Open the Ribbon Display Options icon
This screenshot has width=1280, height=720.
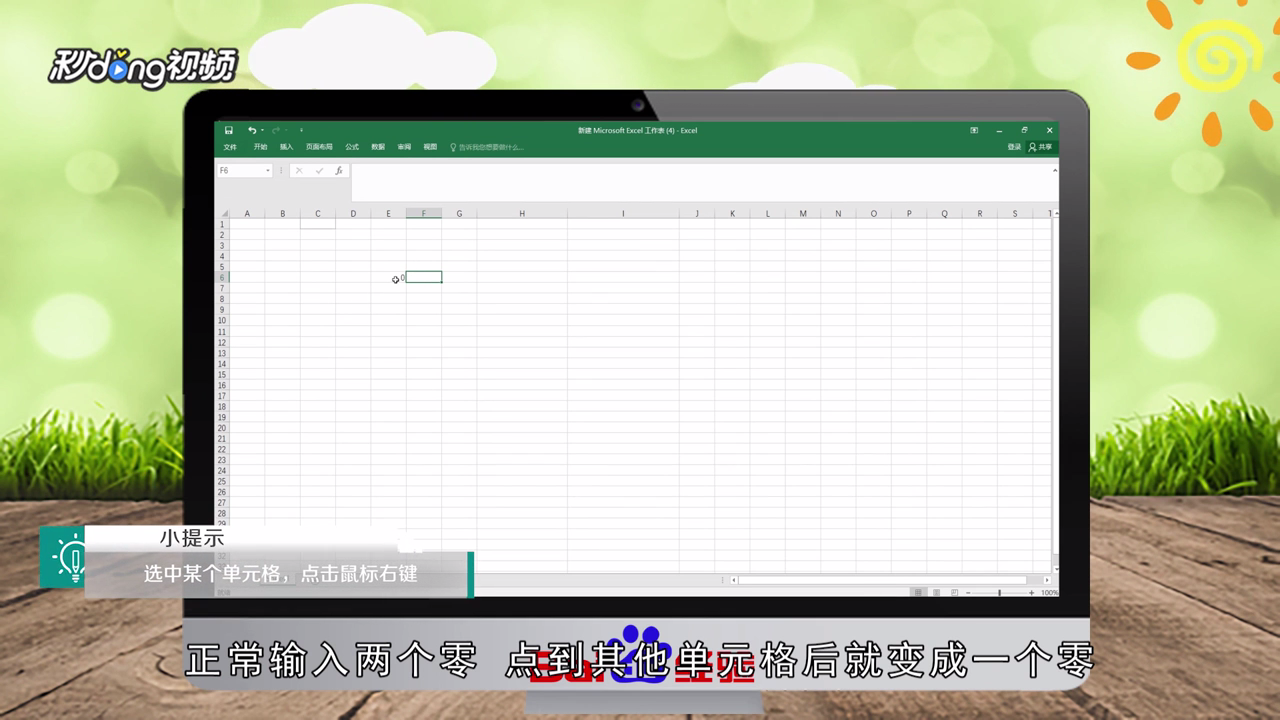[x=974, y=130]
